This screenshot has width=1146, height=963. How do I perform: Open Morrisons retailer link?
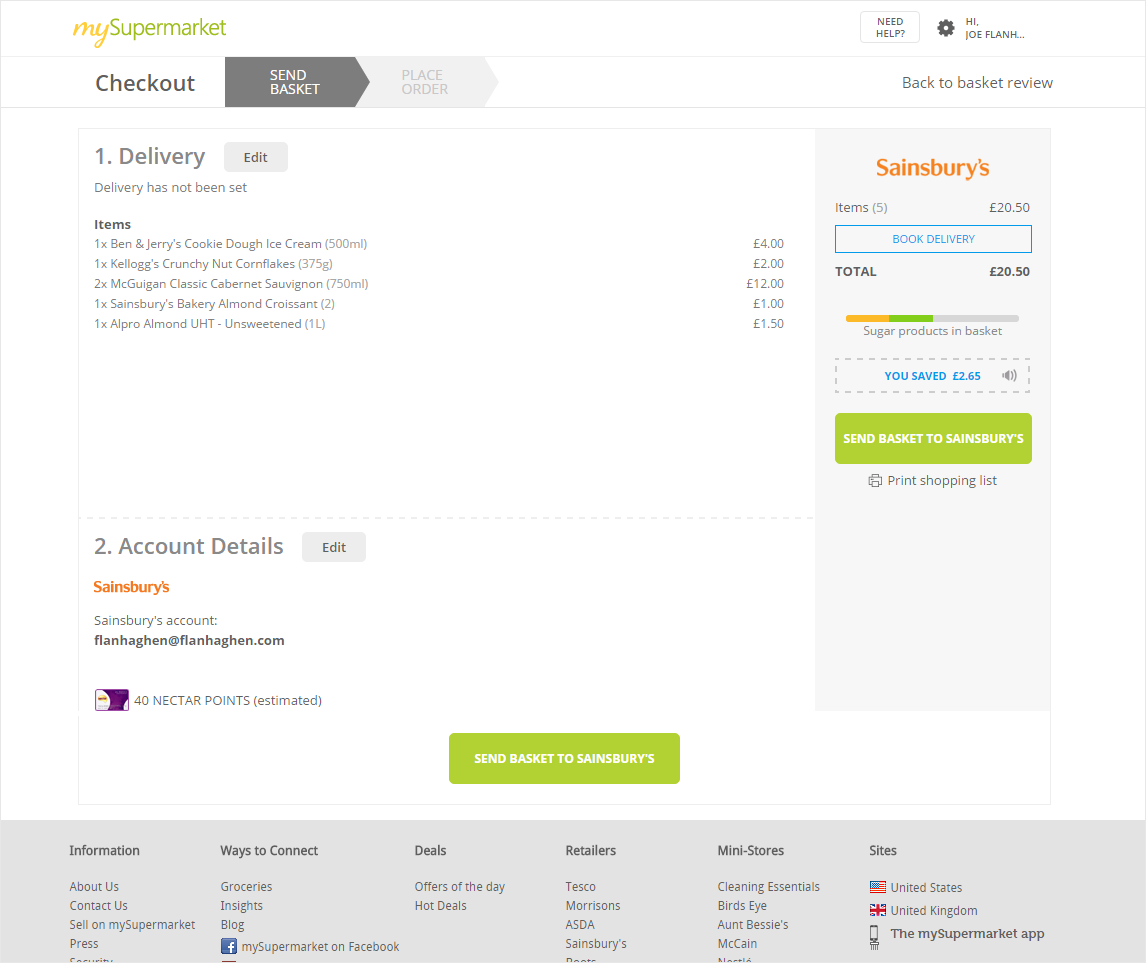(593, 906)
